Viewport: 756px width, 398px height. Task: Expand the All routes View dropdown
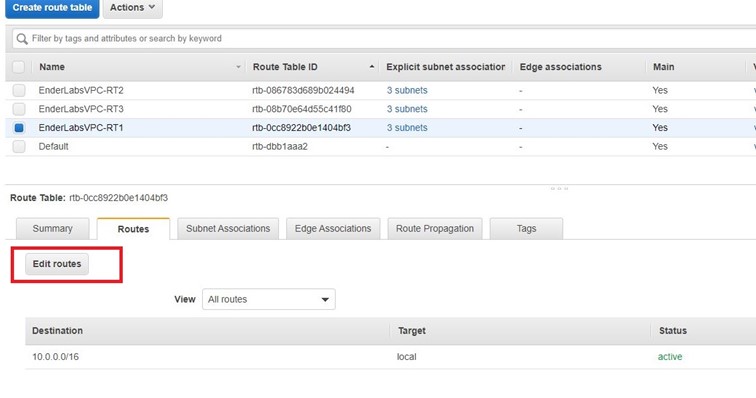pyautogui.click(x=269, y=299)
